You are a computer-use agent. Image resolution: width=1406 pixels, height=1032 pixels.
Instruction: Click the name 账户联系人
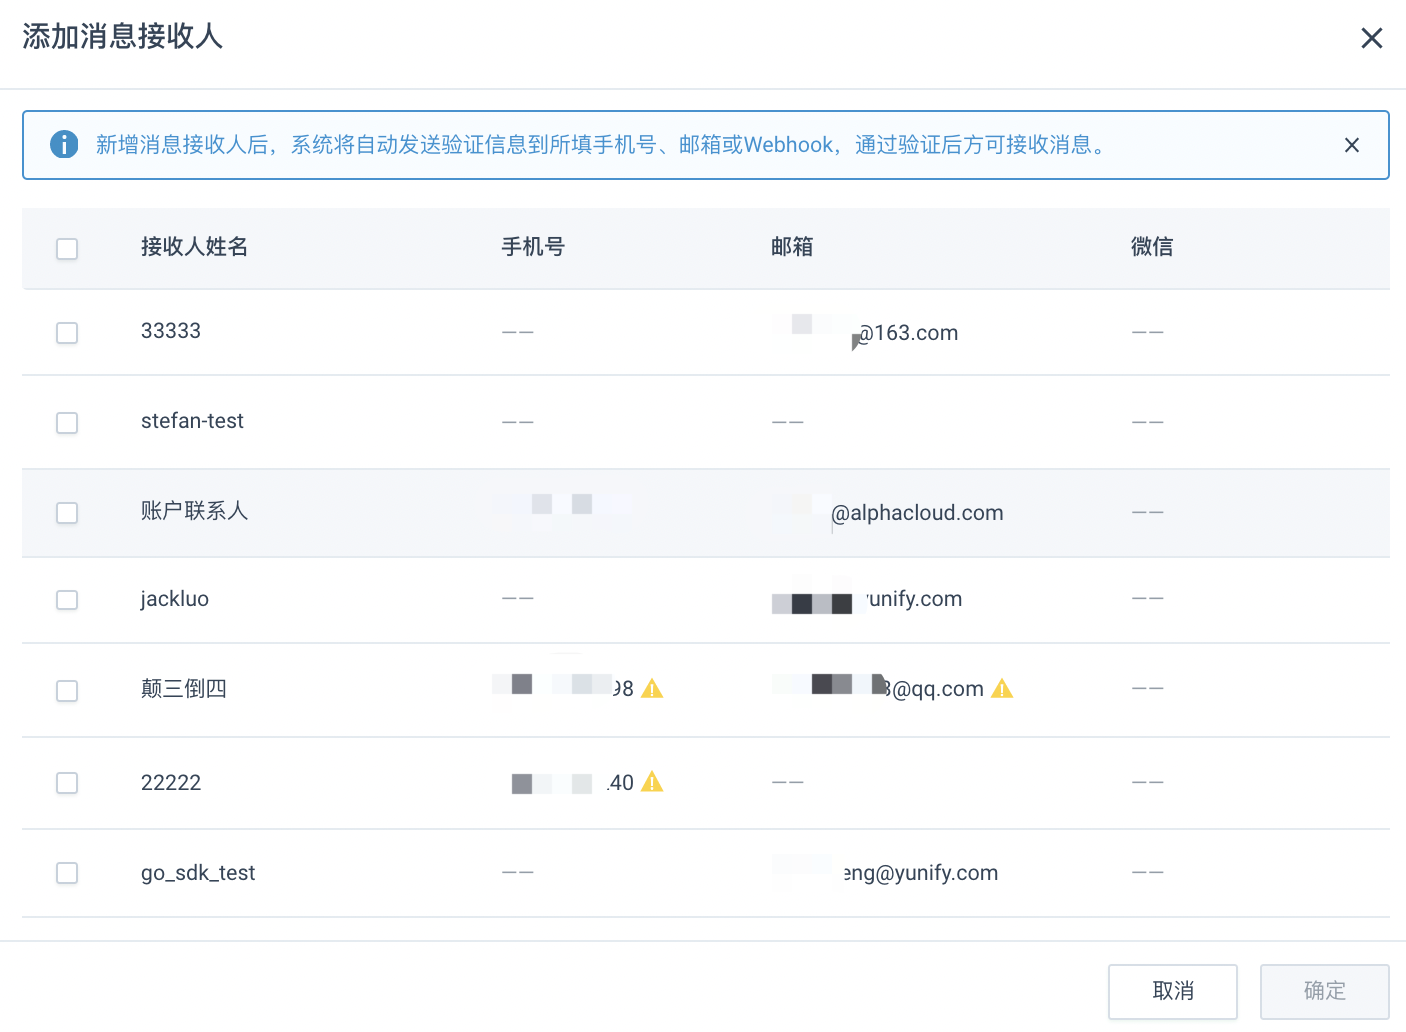pyautogui.click(x=194, y=511)
